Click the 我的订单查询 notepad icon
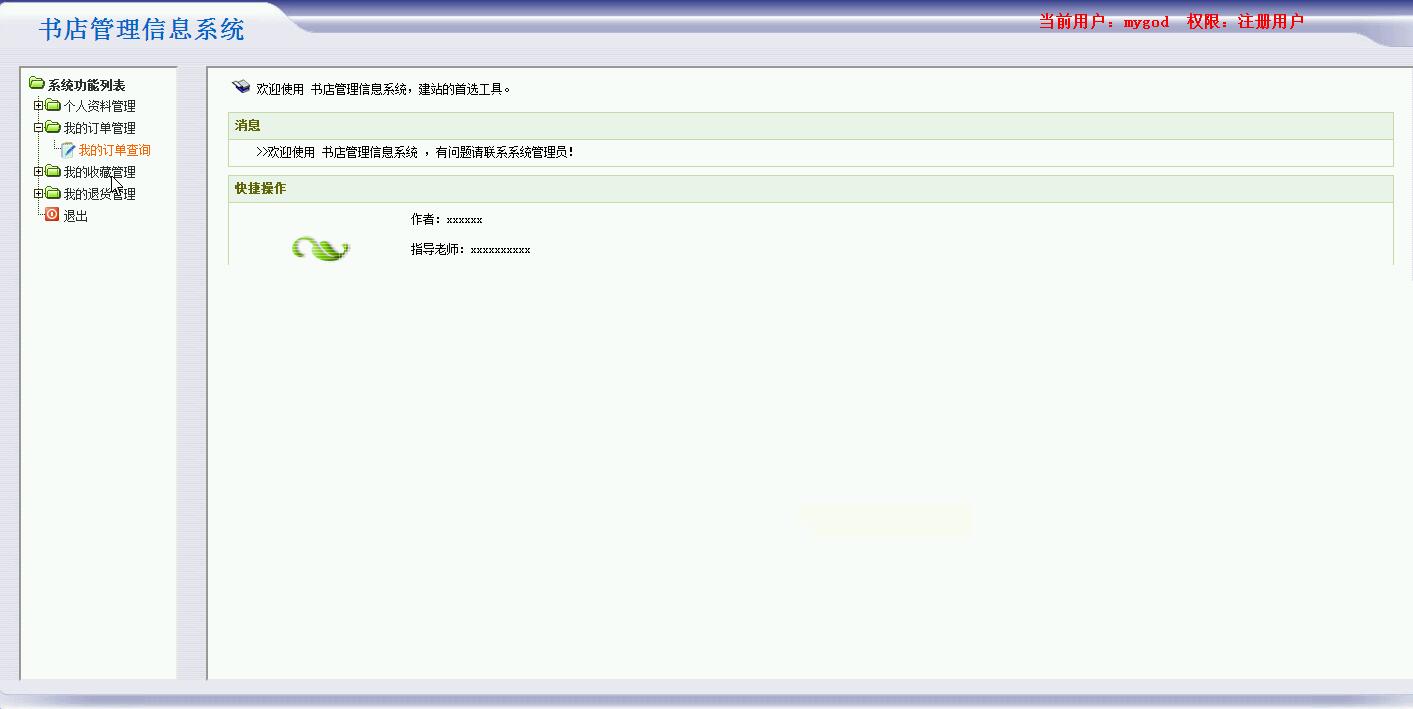The image size is (1413, 709). (x=68, y=150)
